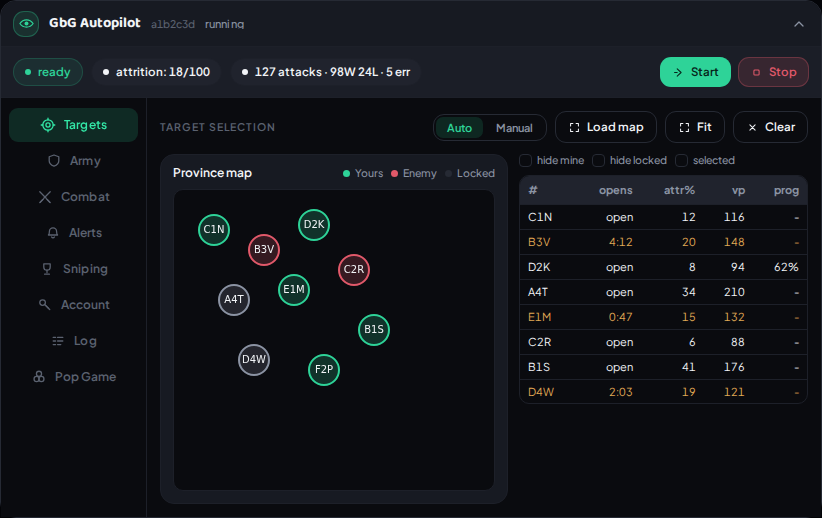Open the Sniping trophy section

73,269
